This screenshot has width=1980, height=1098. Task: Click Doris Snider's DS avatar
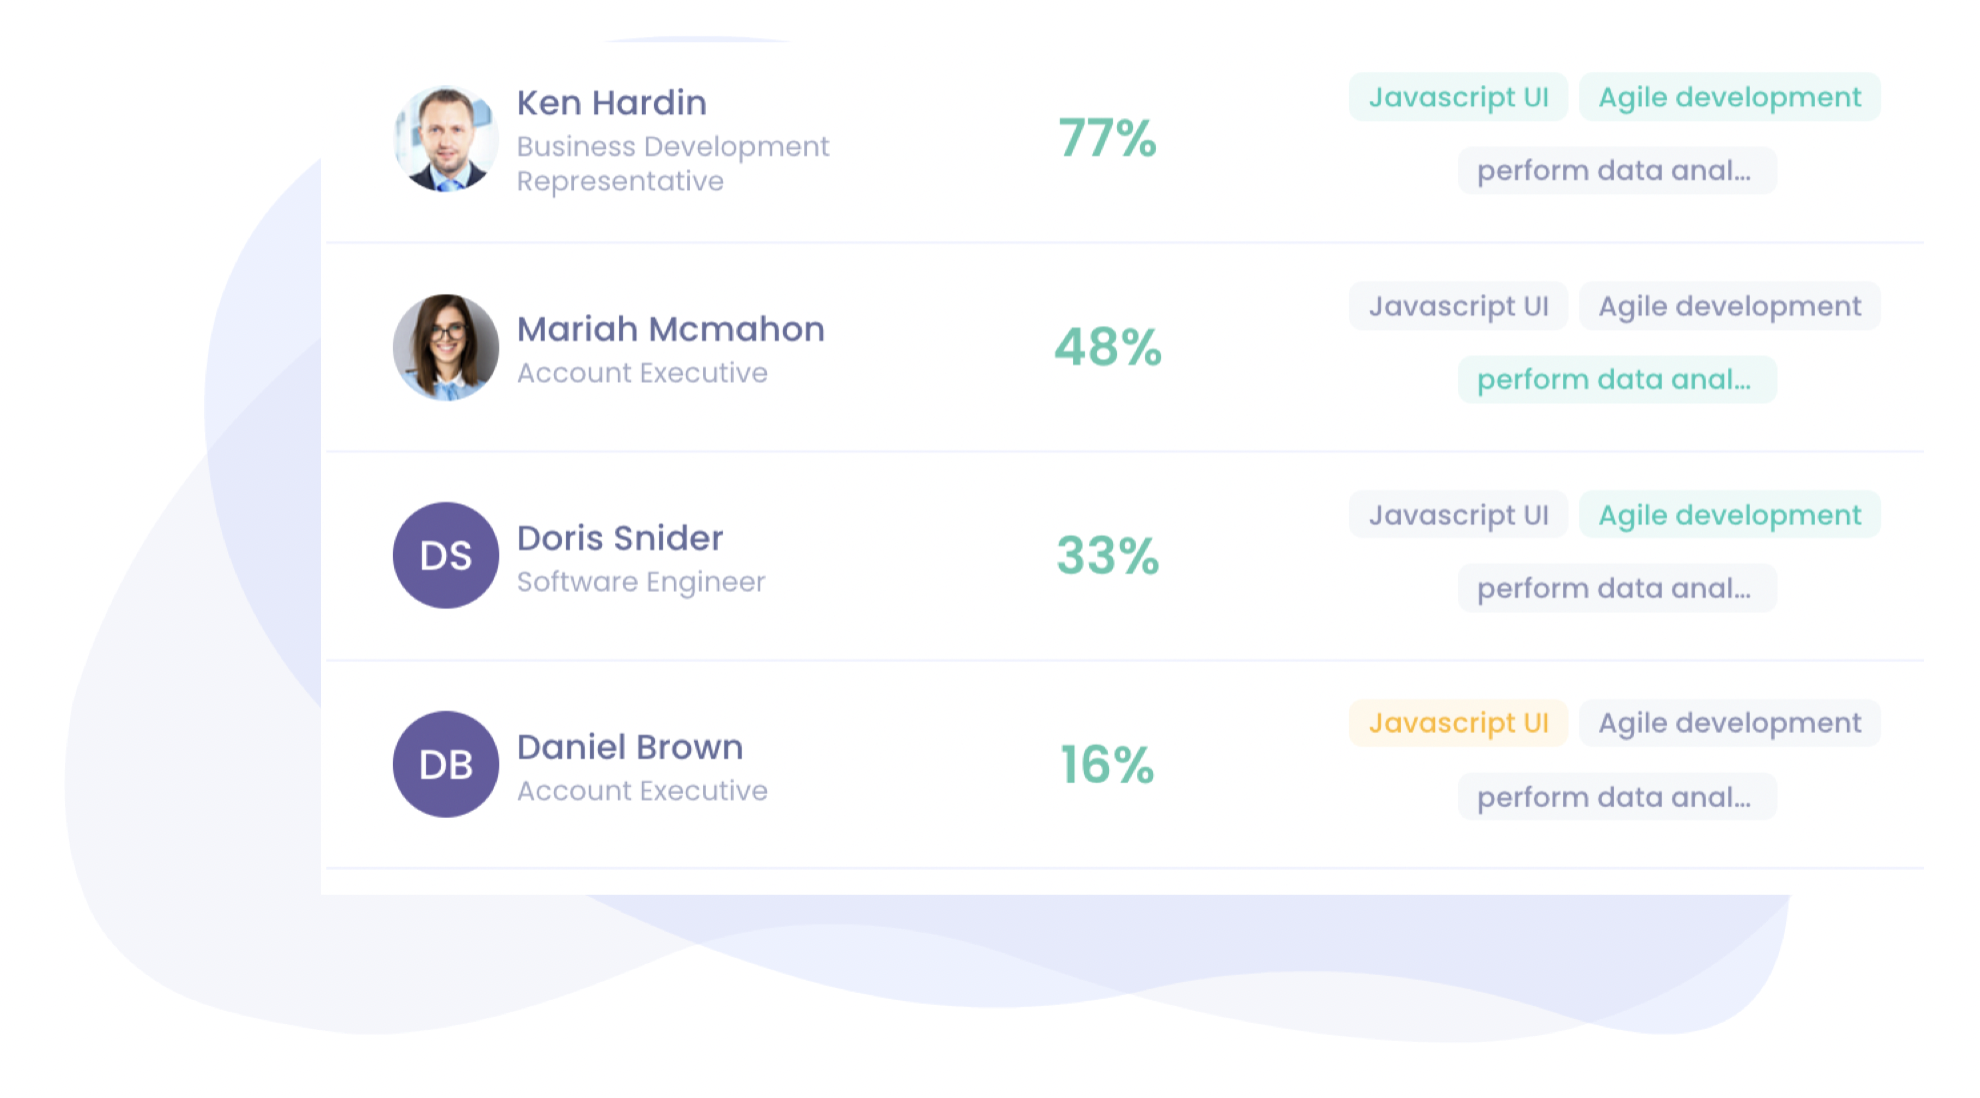445,556
